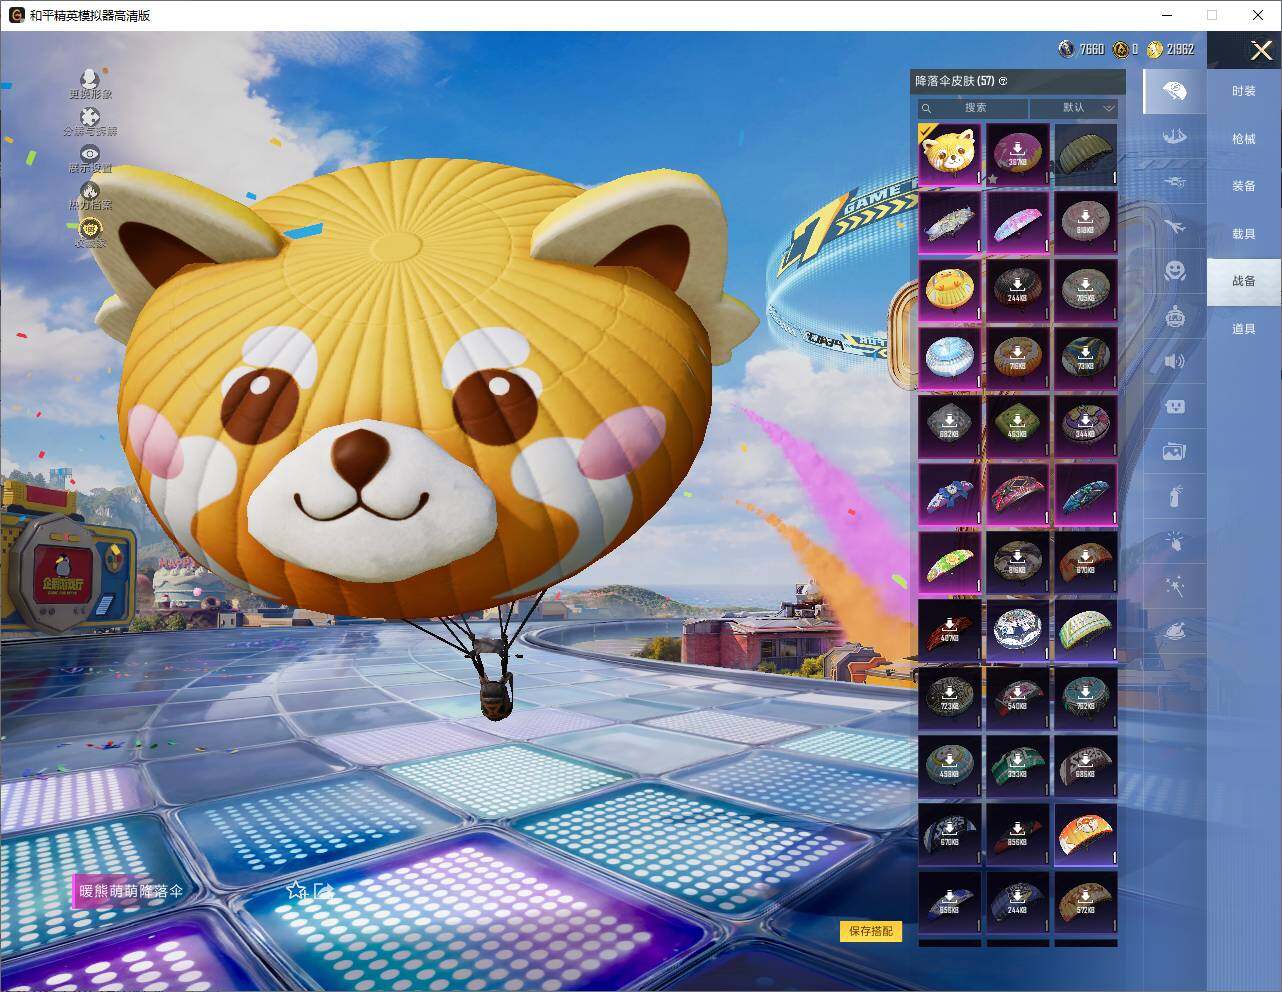
Task: Select the drone category icon in sidebar
Action: (1175, 182)
